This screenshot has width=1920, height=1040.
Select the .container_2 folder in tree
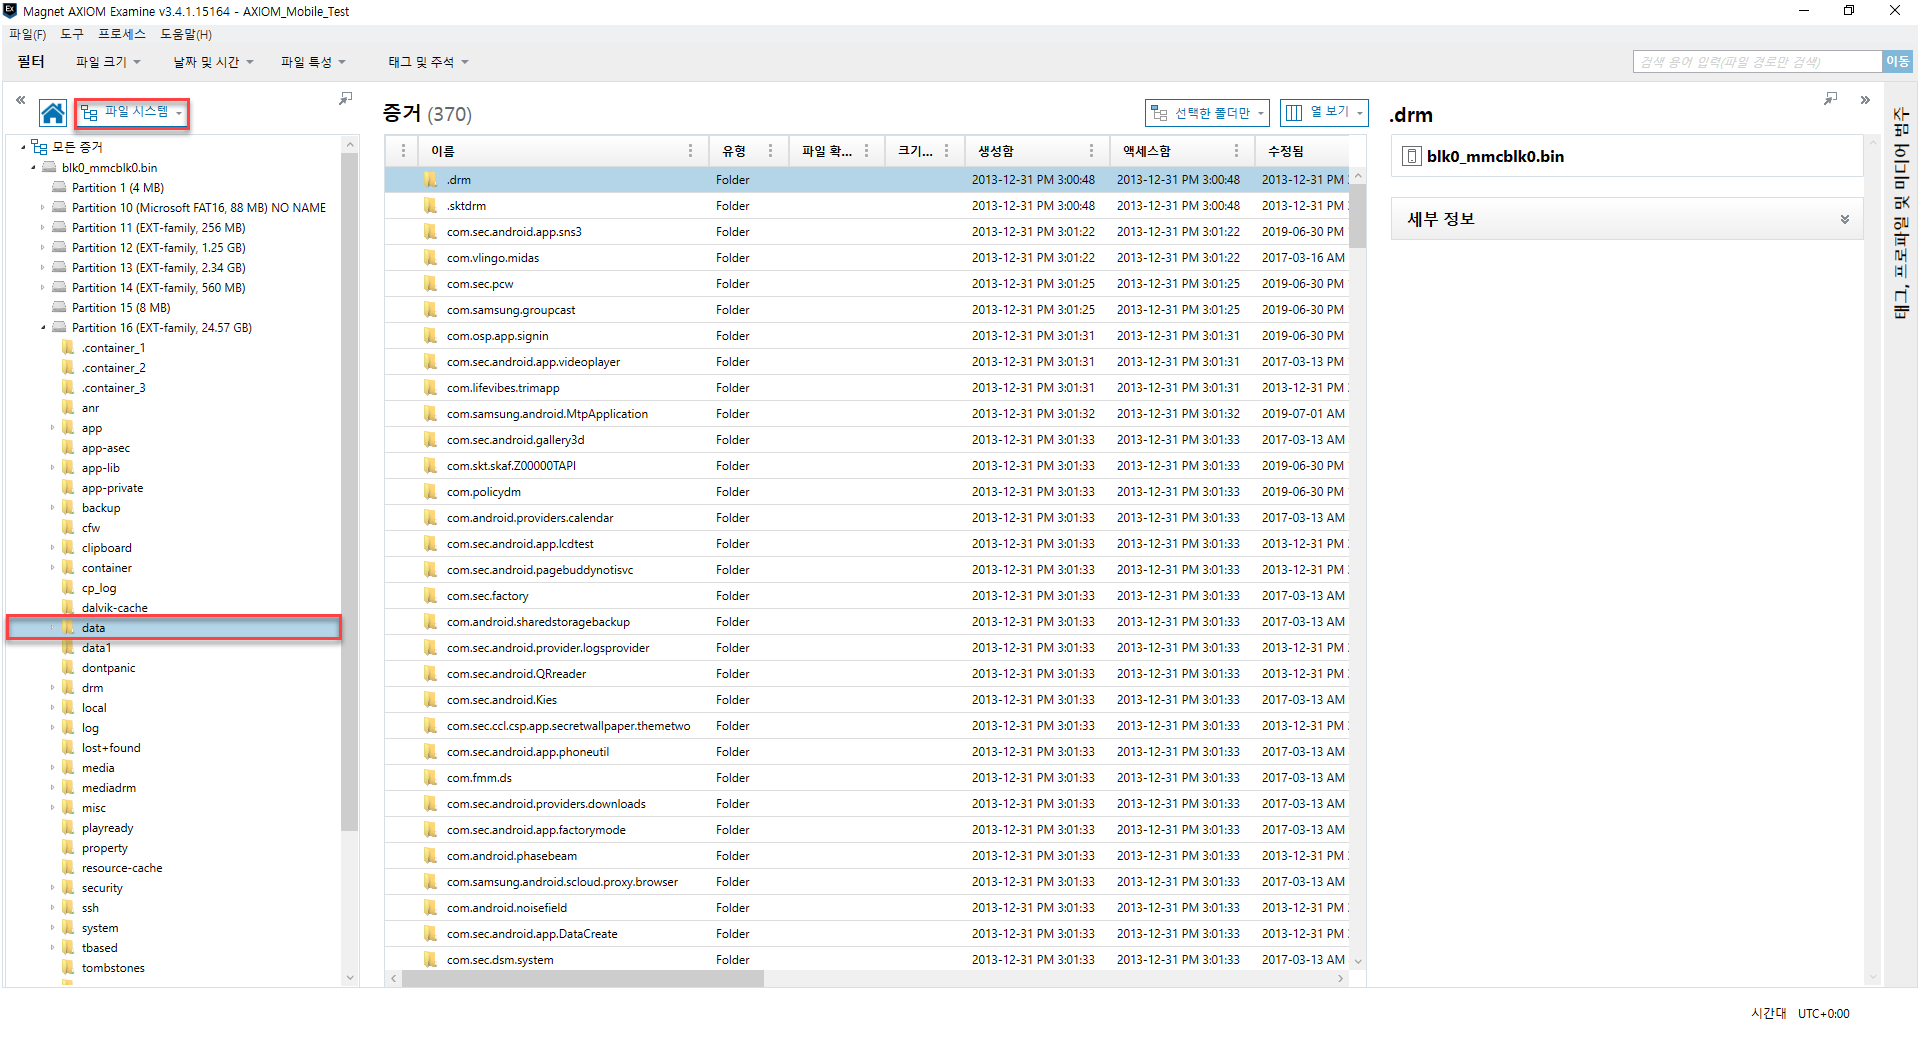point(113,367)
